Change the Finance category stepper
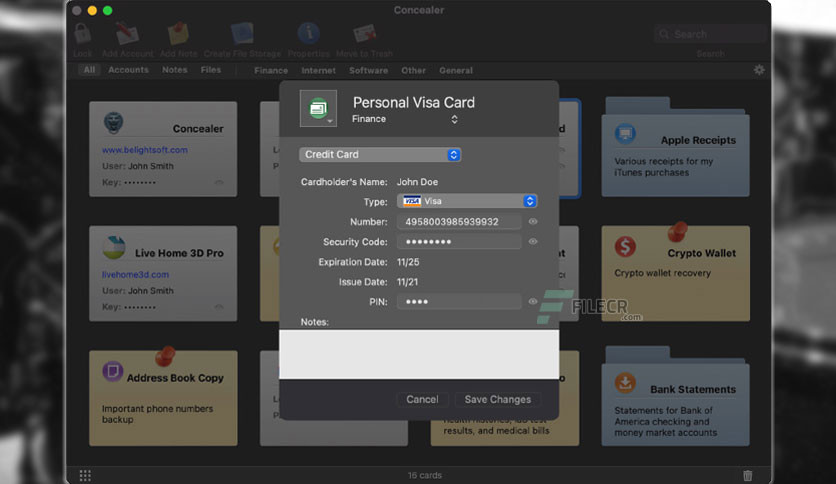Viewport: 836px width, 484px height. coord(454,119)
